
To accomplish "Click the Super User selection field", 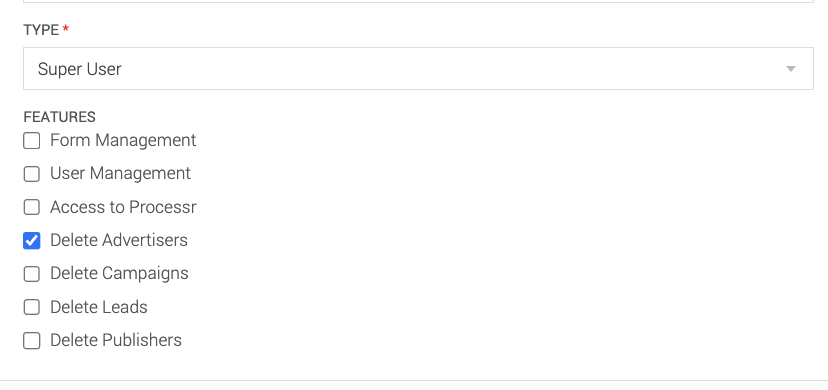I will point(418,69).
